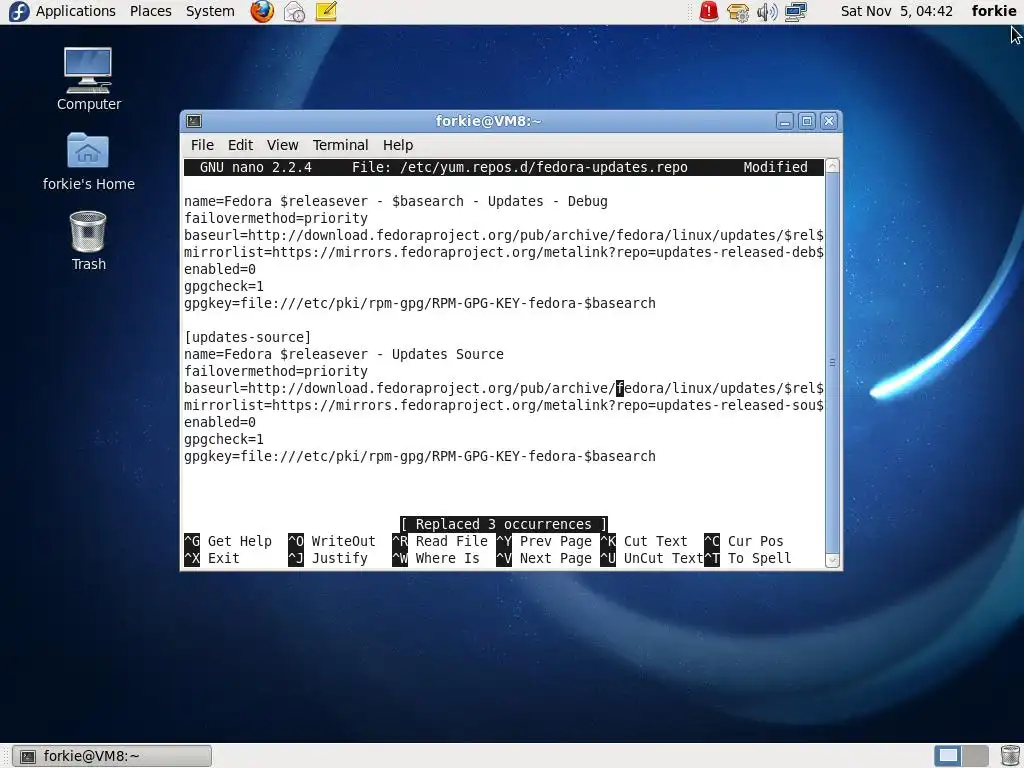Screen dimensions: 1024x768
Task: Click the ^V Next Page shortcut label
Action: pos(544,558)
